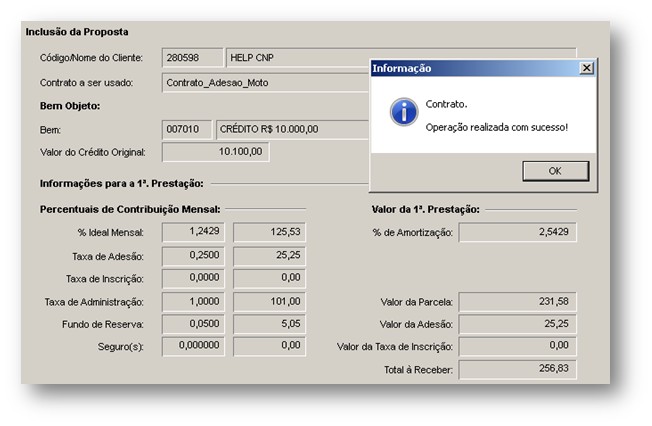Click 'Informações para a 1ª. Prestação:' heading
652x426 pixels.
tap(122, 183)
